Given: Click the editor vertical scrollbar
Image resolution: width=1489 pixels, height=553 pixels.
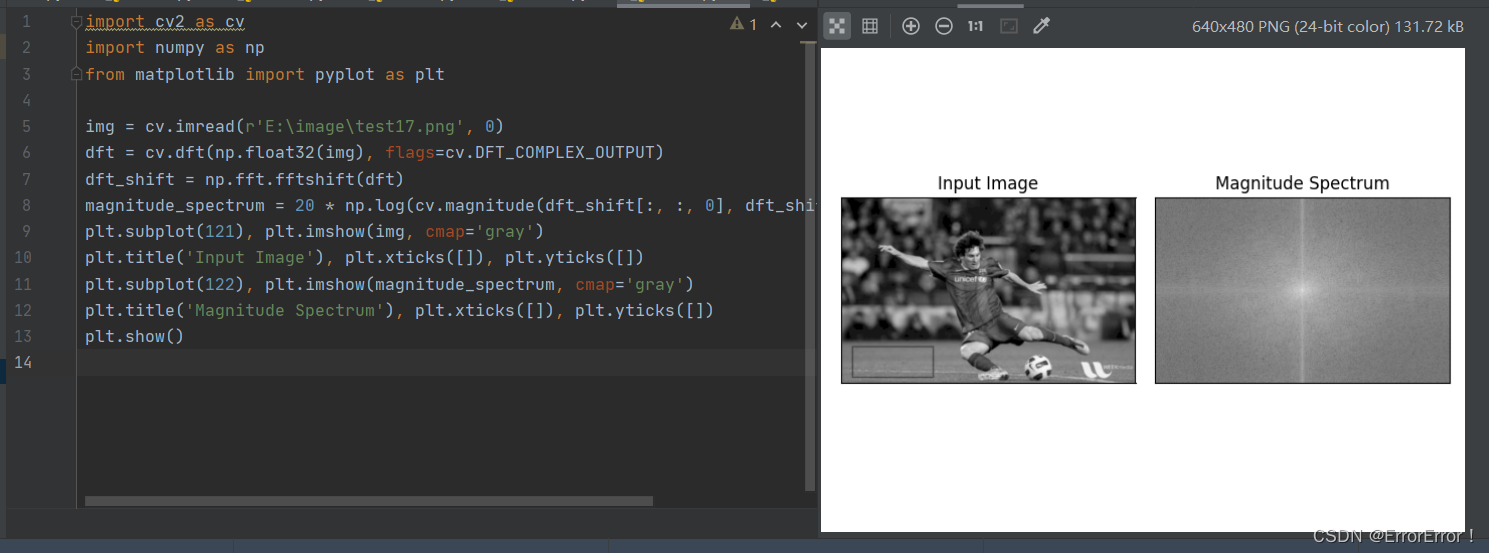Looking at the screenshot, I should click(x=810, y=266).
